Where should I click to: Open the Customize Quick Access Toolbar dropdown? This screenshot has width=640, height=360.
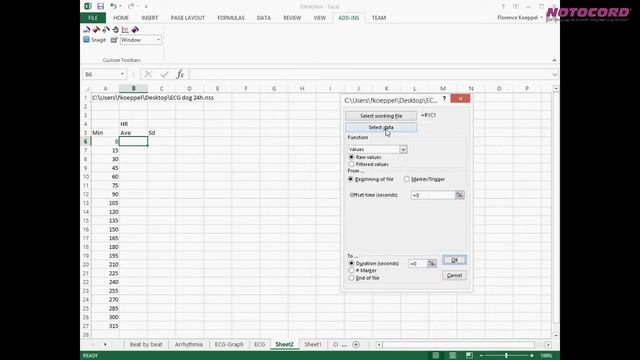click(x=146, y=7)
